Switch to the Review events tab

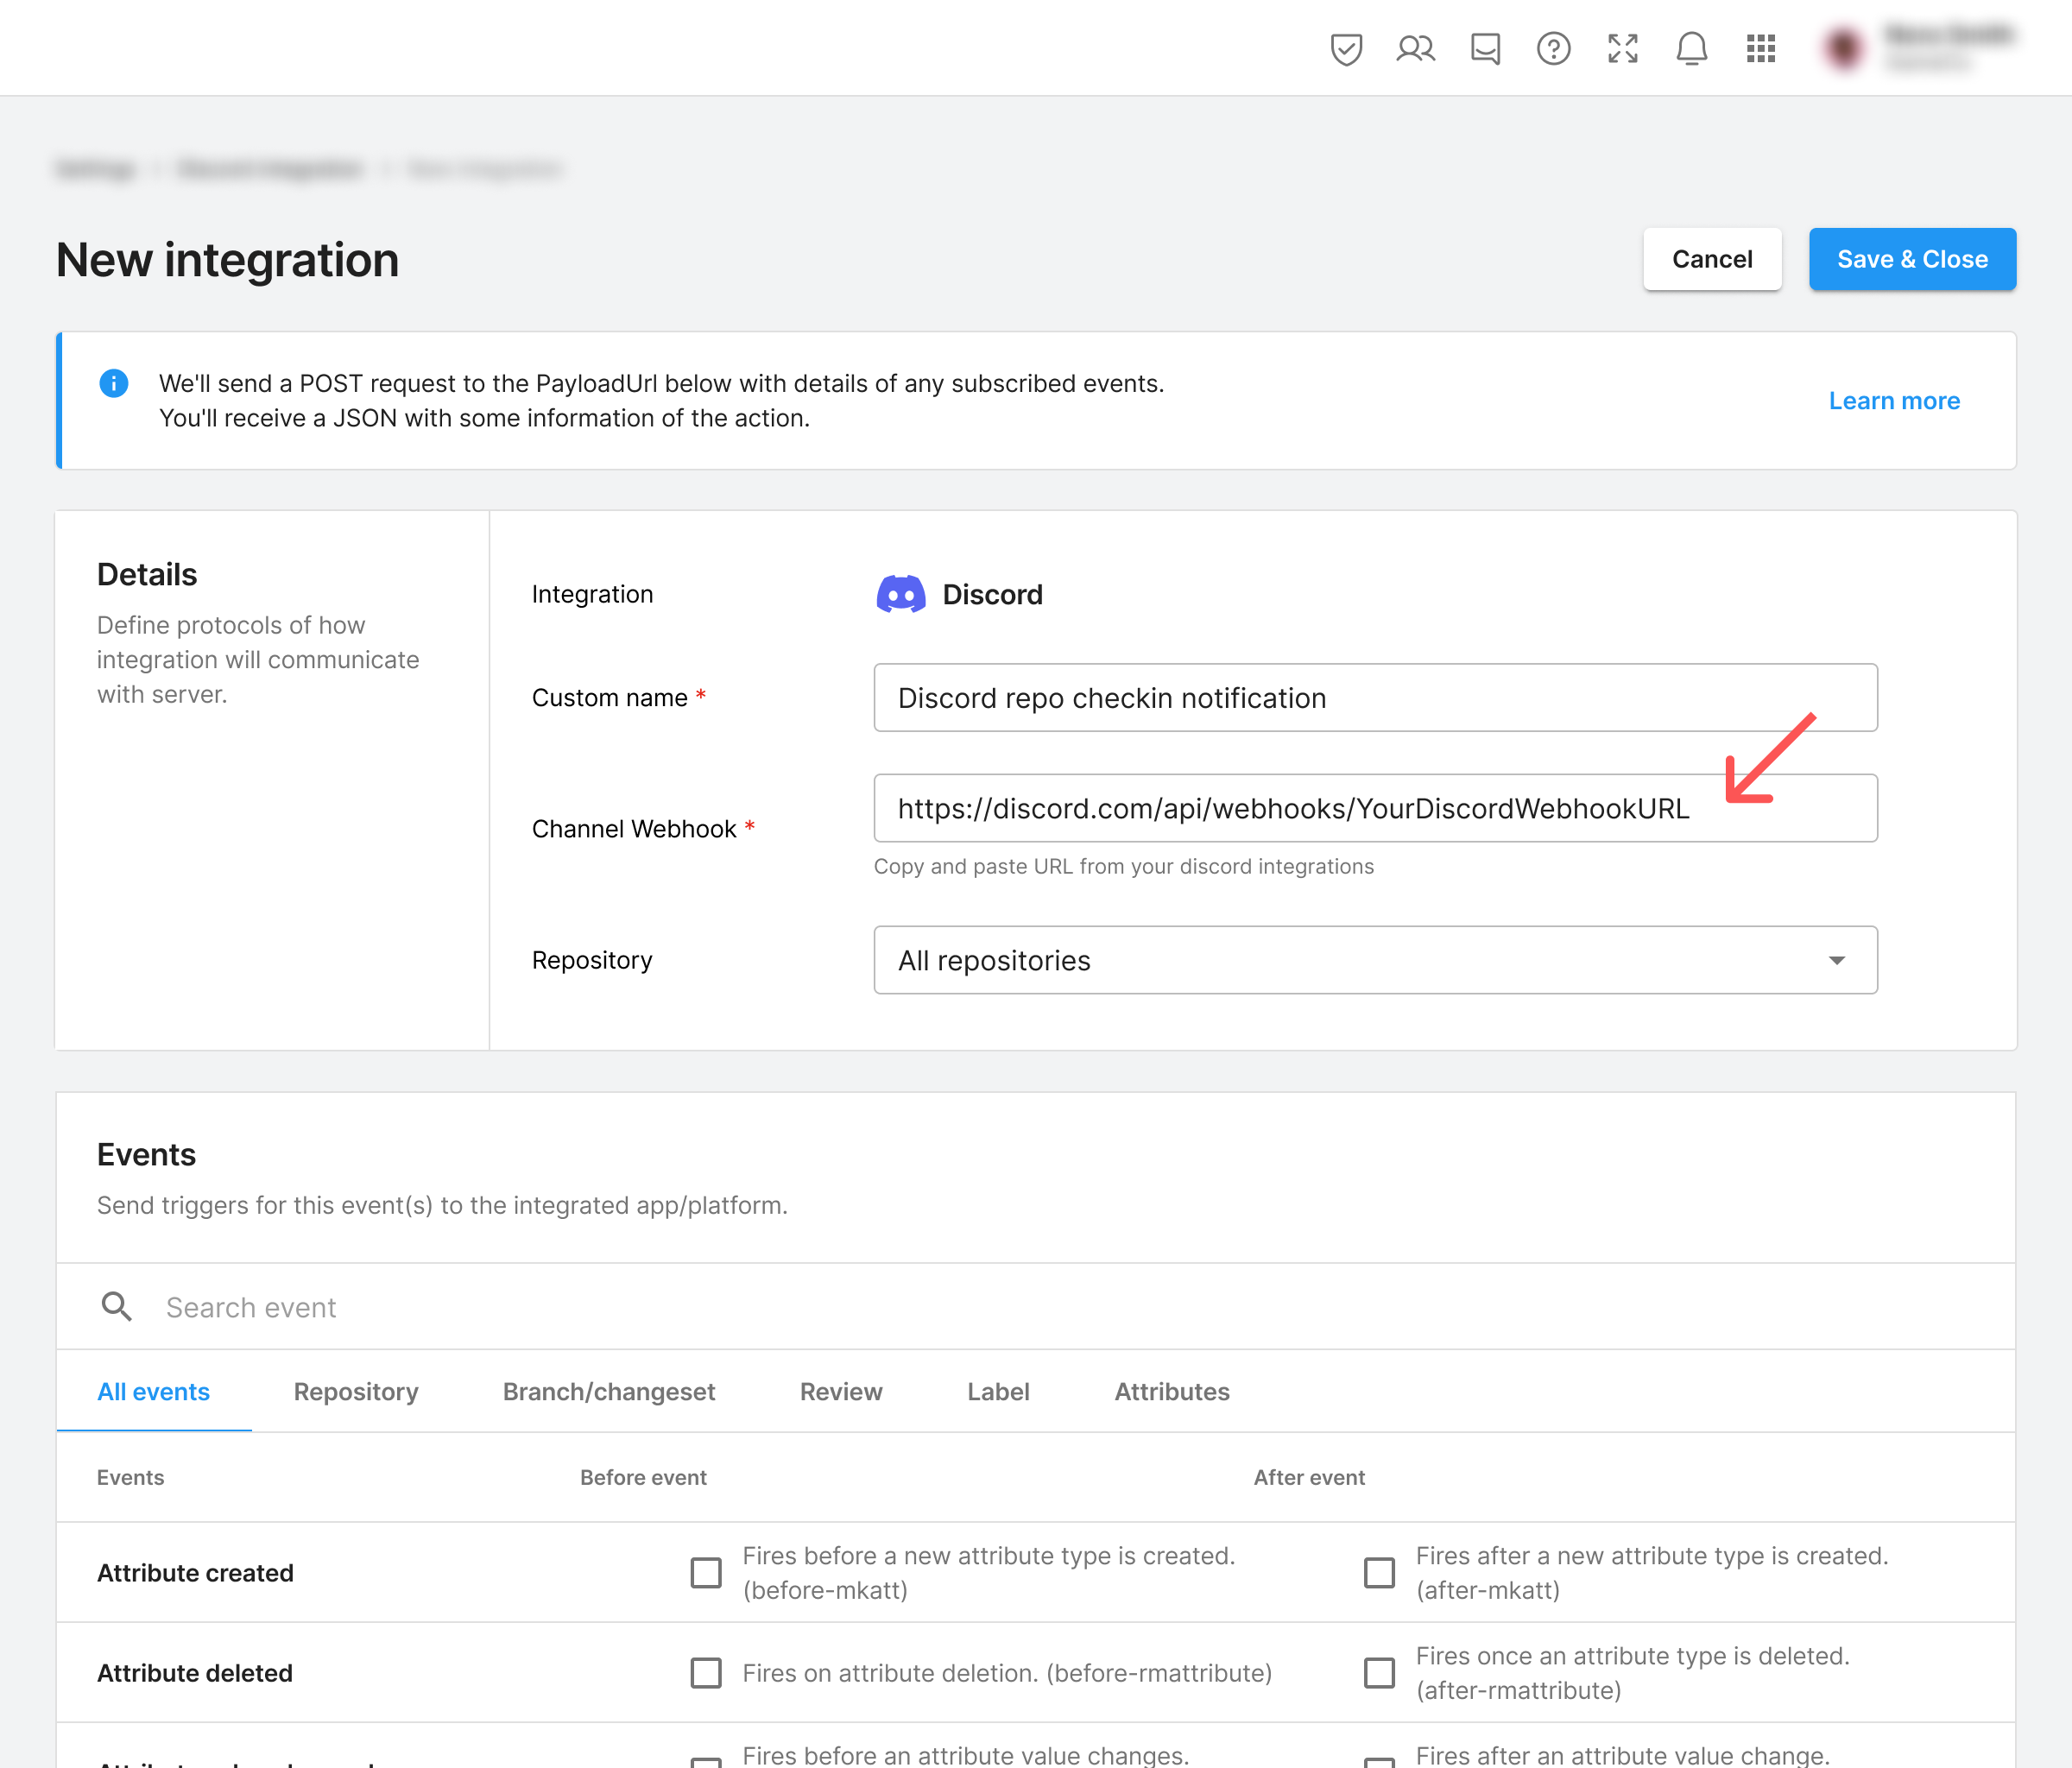coord(842,1391)
